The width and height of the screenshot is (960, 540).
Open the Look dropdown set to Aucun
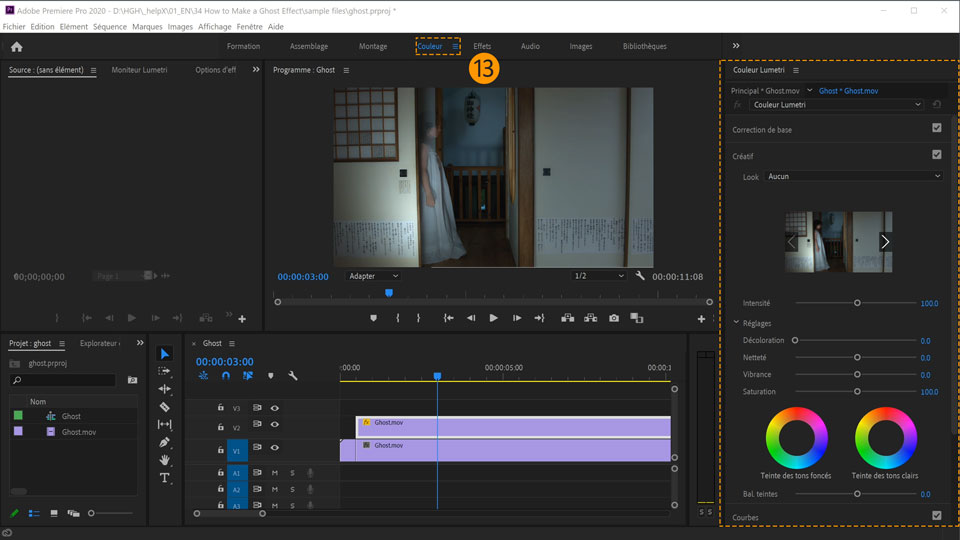click(853, 176)
